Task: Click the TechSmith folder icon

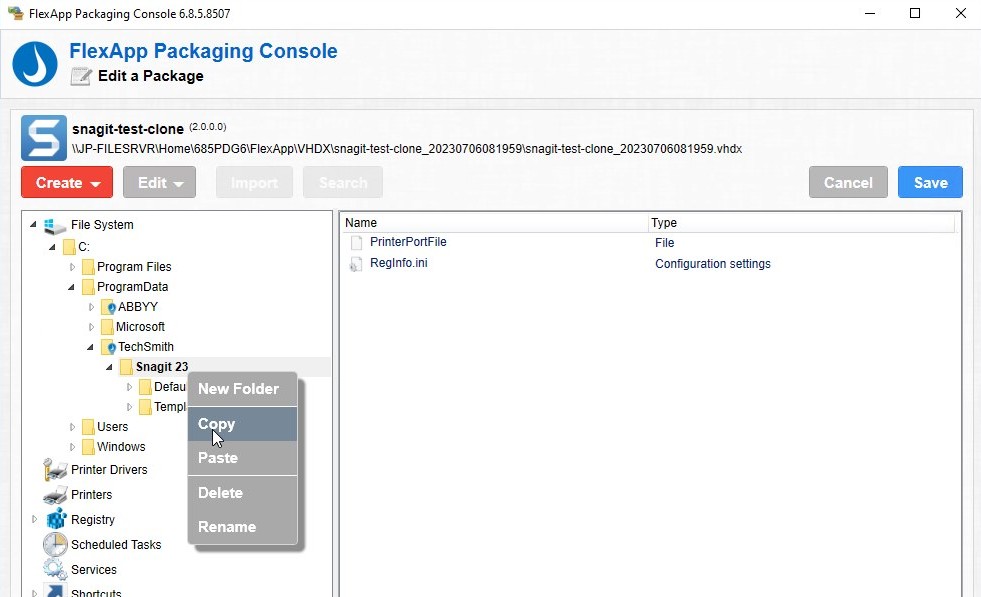Action: 108,347
